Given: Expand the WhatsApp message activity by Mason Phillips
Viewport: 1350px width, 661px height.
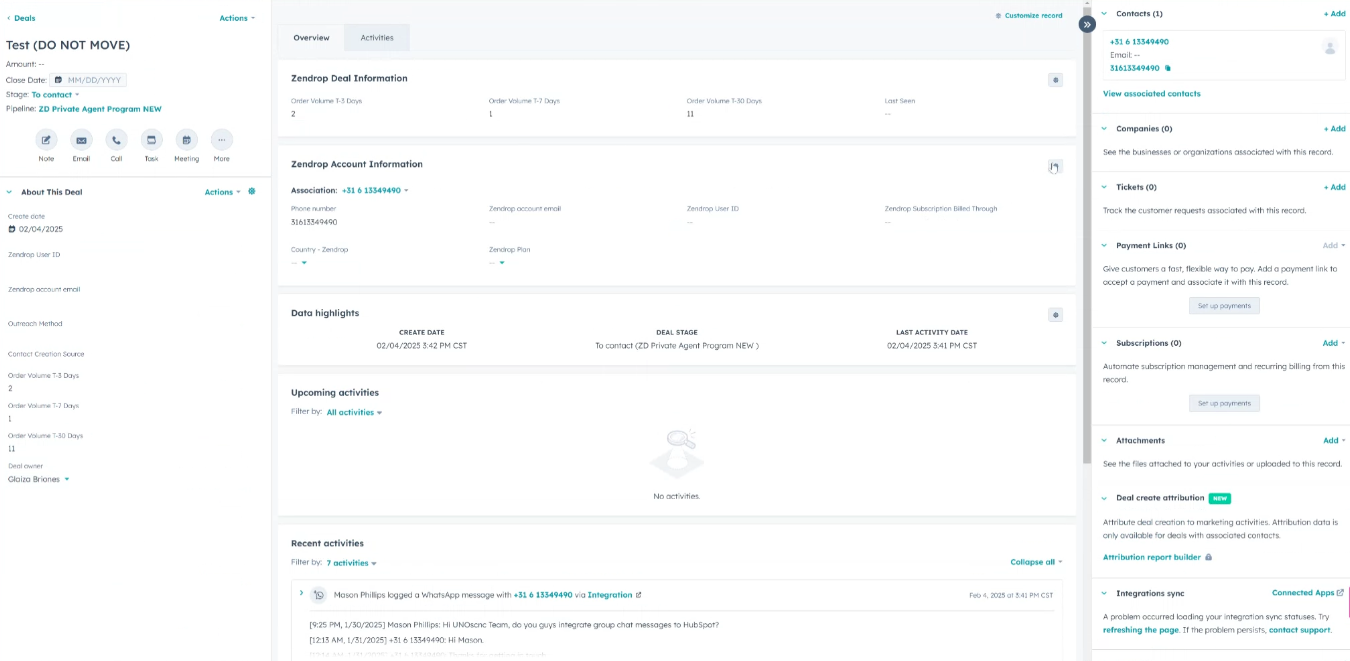Looking at the screenshot, I should [301, 594].
